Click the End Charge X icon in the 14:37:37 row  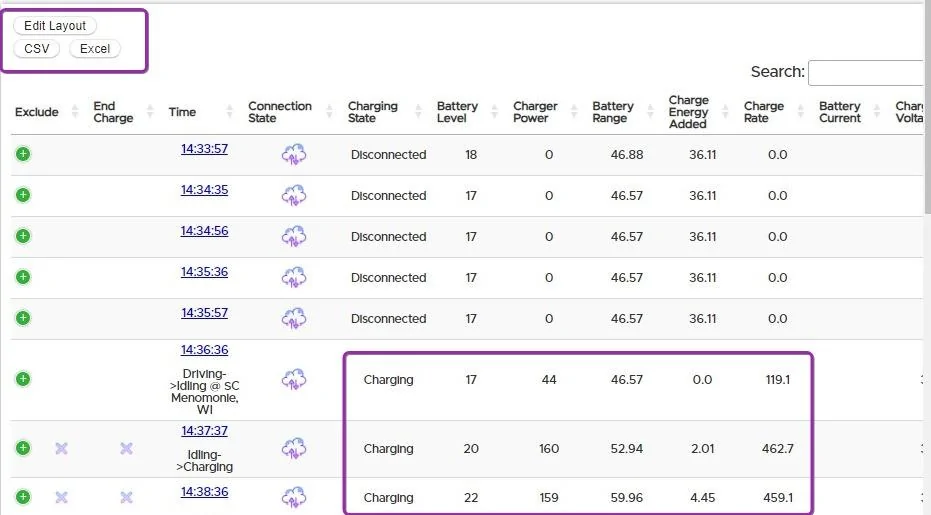[126, 448]
